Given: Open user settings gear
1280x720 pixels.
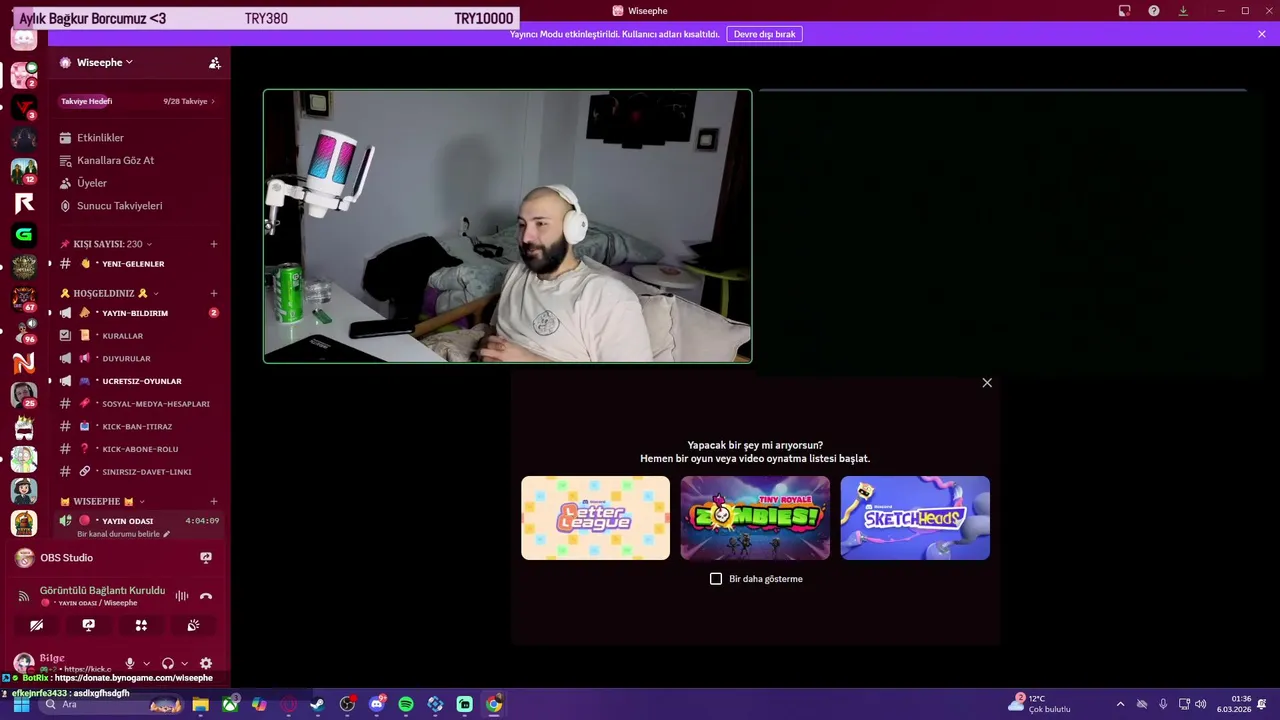Looking at the screenshot, I should click(x=206, y=663).
